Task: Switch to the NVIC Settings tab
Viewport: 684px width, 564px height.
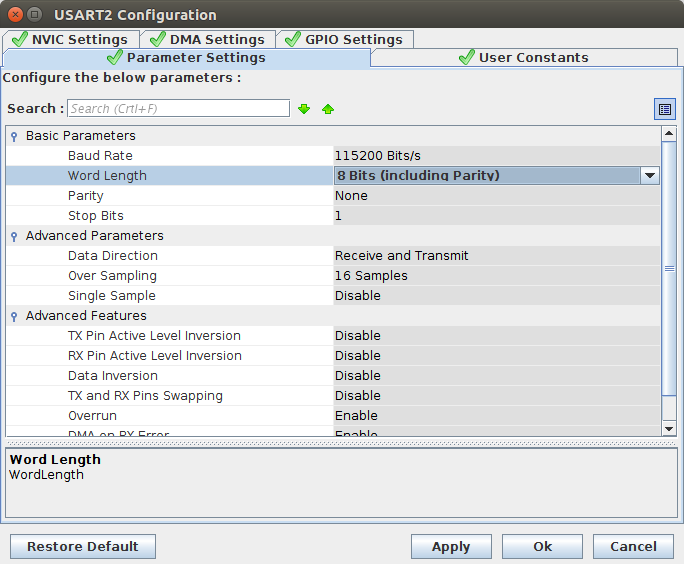Action: click(69, 39)
